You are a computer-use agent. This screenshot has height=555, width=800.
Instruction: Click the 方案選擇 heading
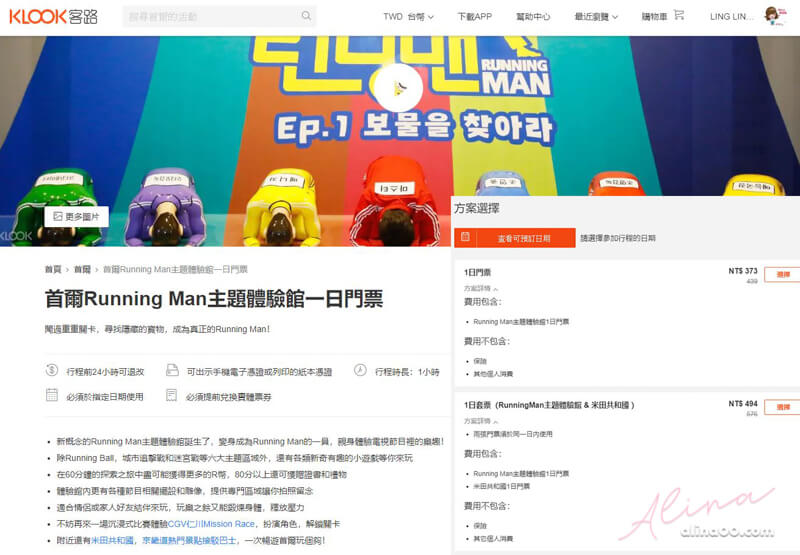477,208
